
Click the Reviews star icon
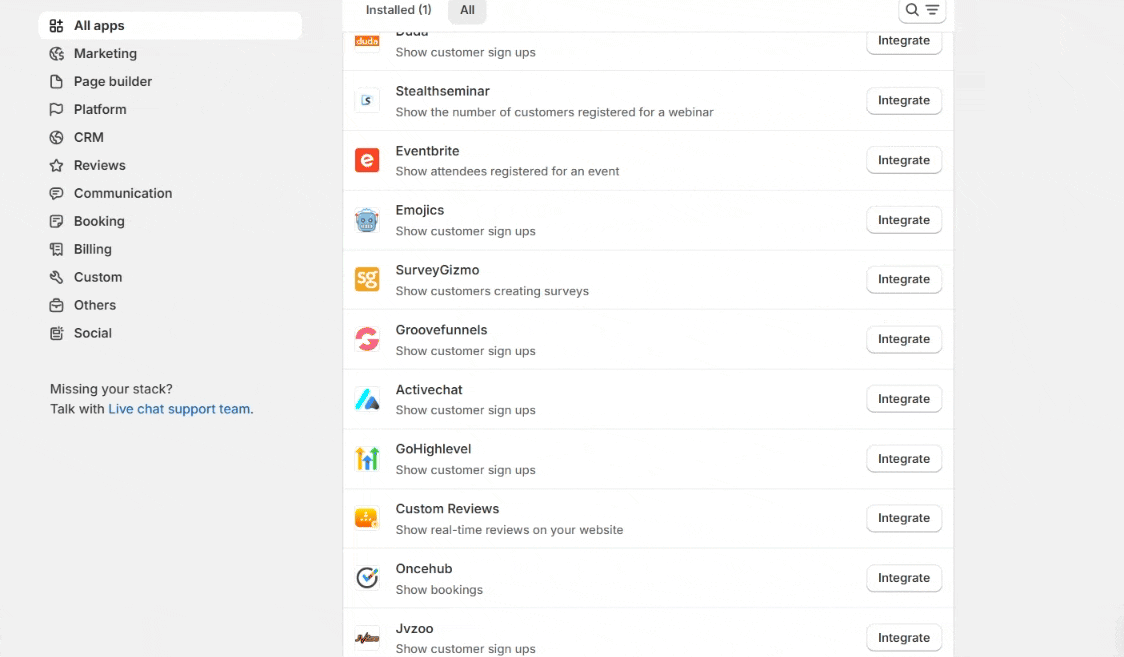[x=56, y=166]
